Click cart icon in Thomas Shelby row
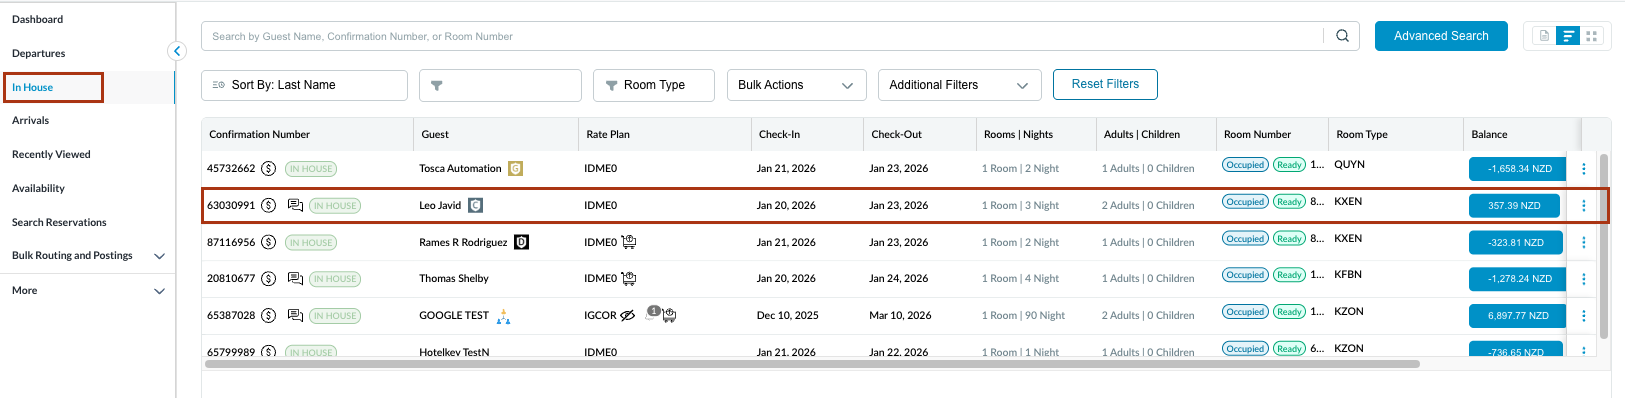1625x398 pixels. tap(629, 278)
